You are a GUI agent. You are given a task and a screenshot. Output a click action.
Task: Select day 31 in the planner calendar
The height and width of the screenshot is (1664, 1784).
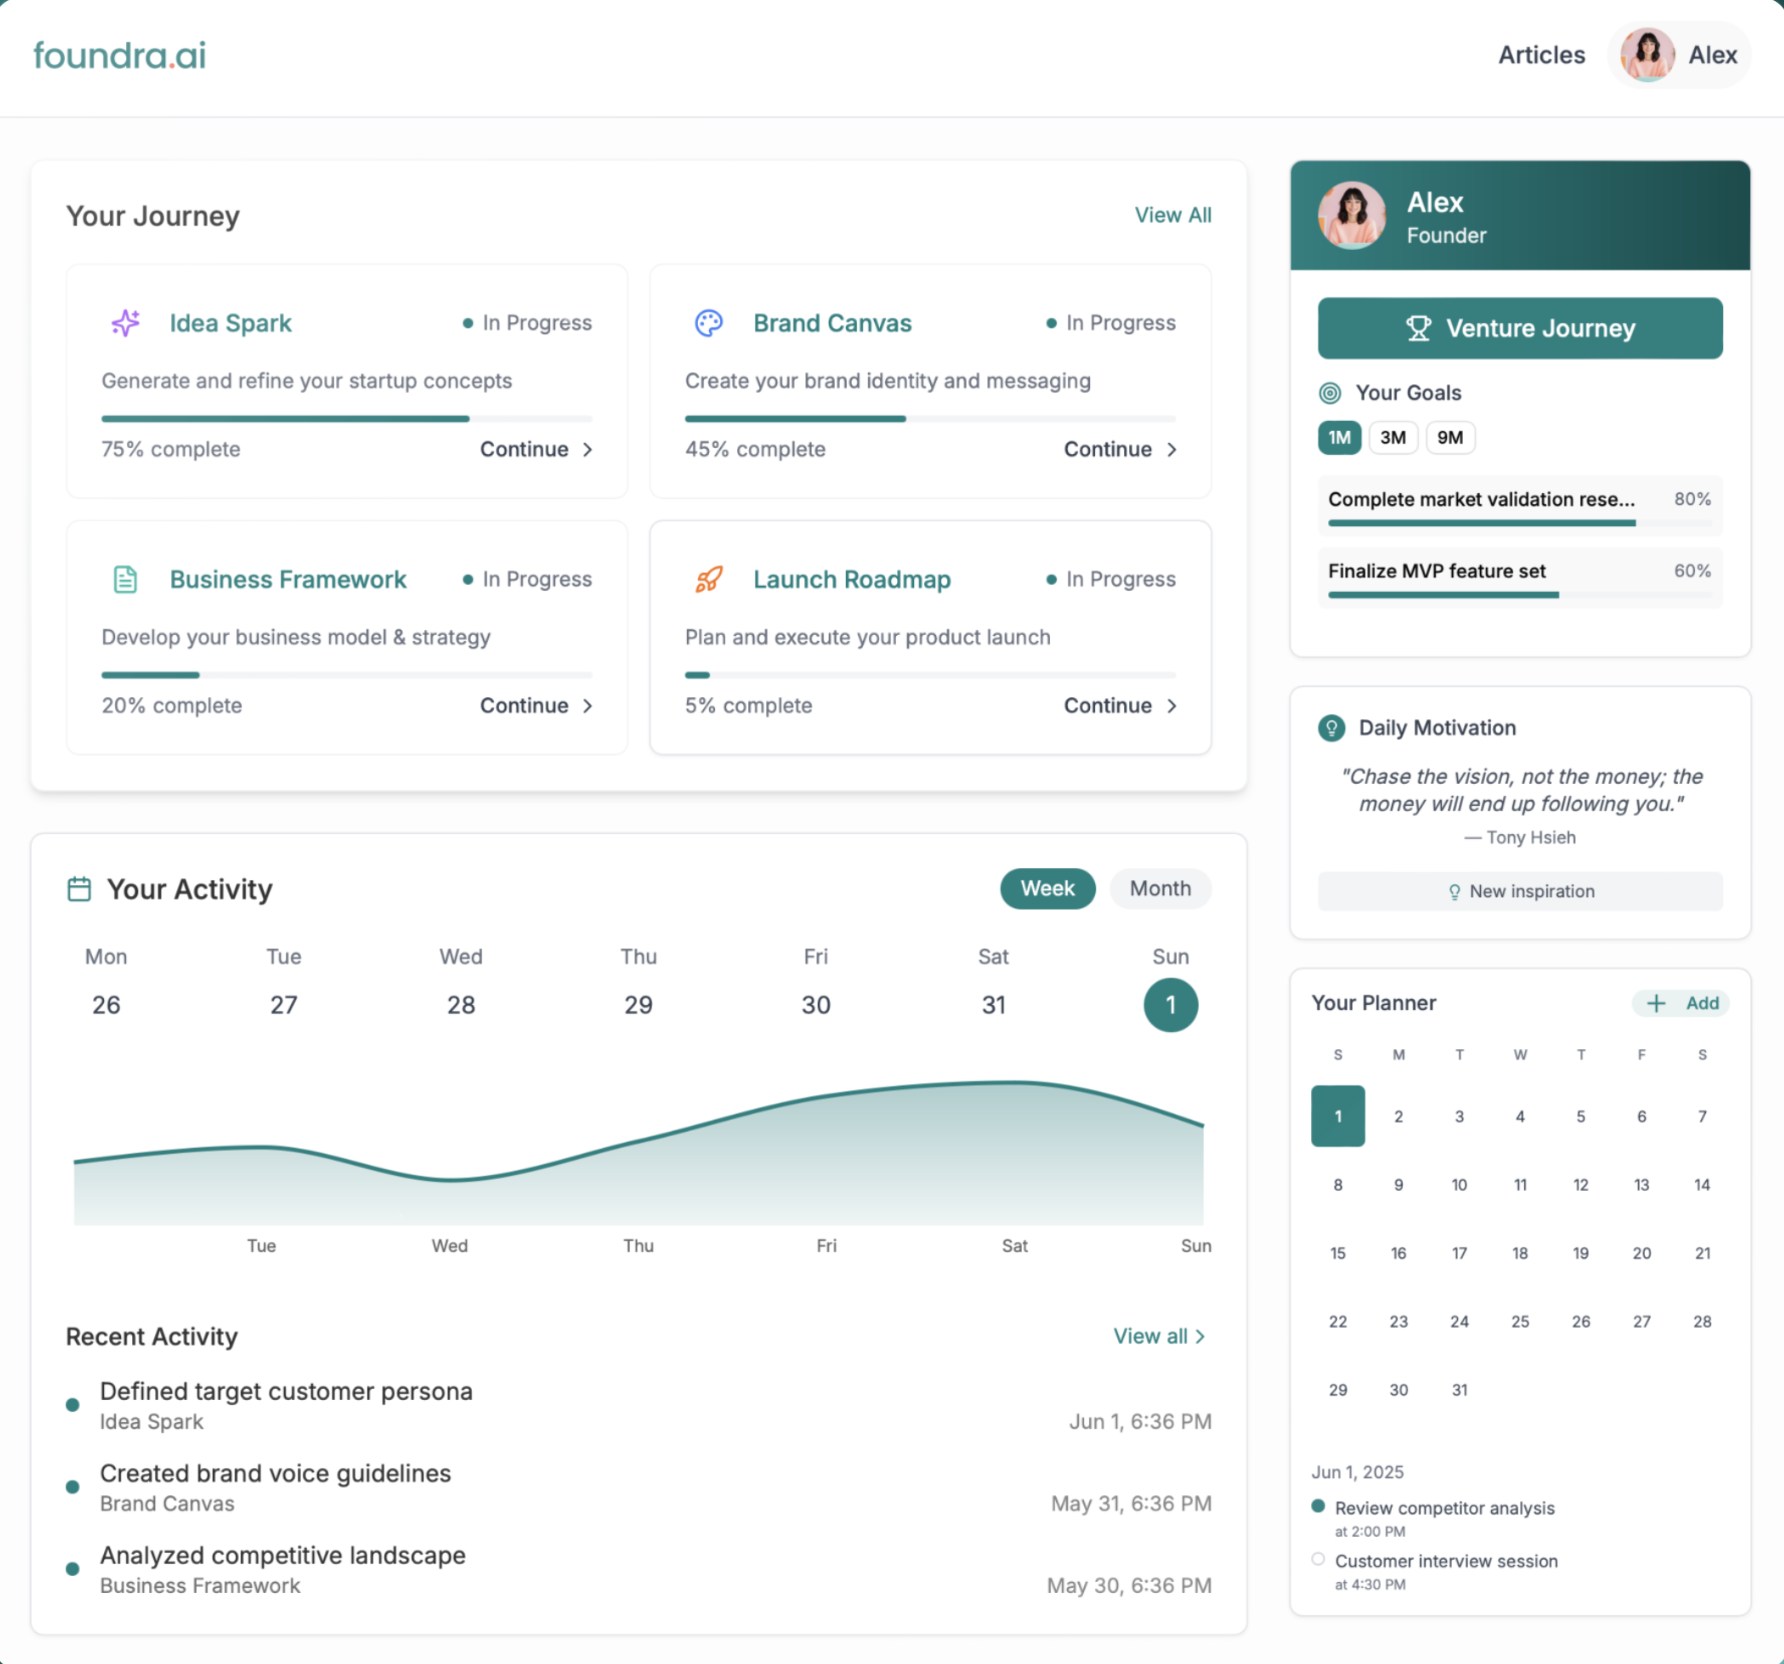[1459, 1390]
